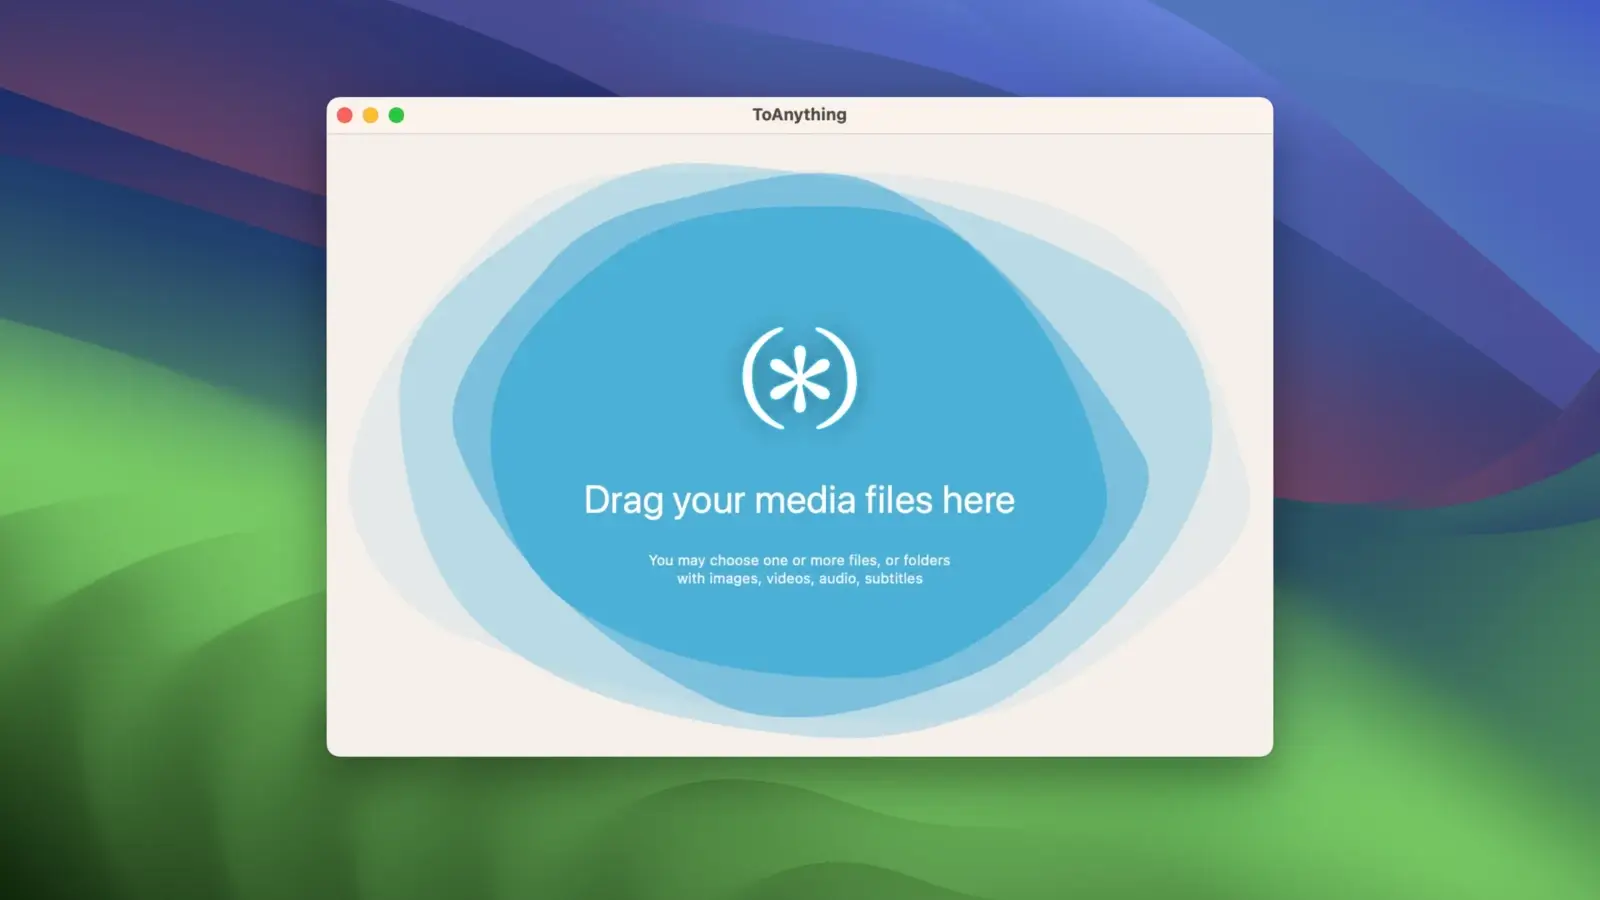Click the left parenthesis of the logo

point(754,378)
